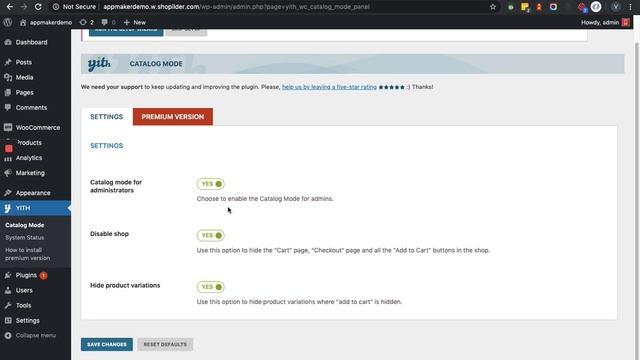
Task: Click the Collapse menu arrow icon
Action: [x=8, y=336]
